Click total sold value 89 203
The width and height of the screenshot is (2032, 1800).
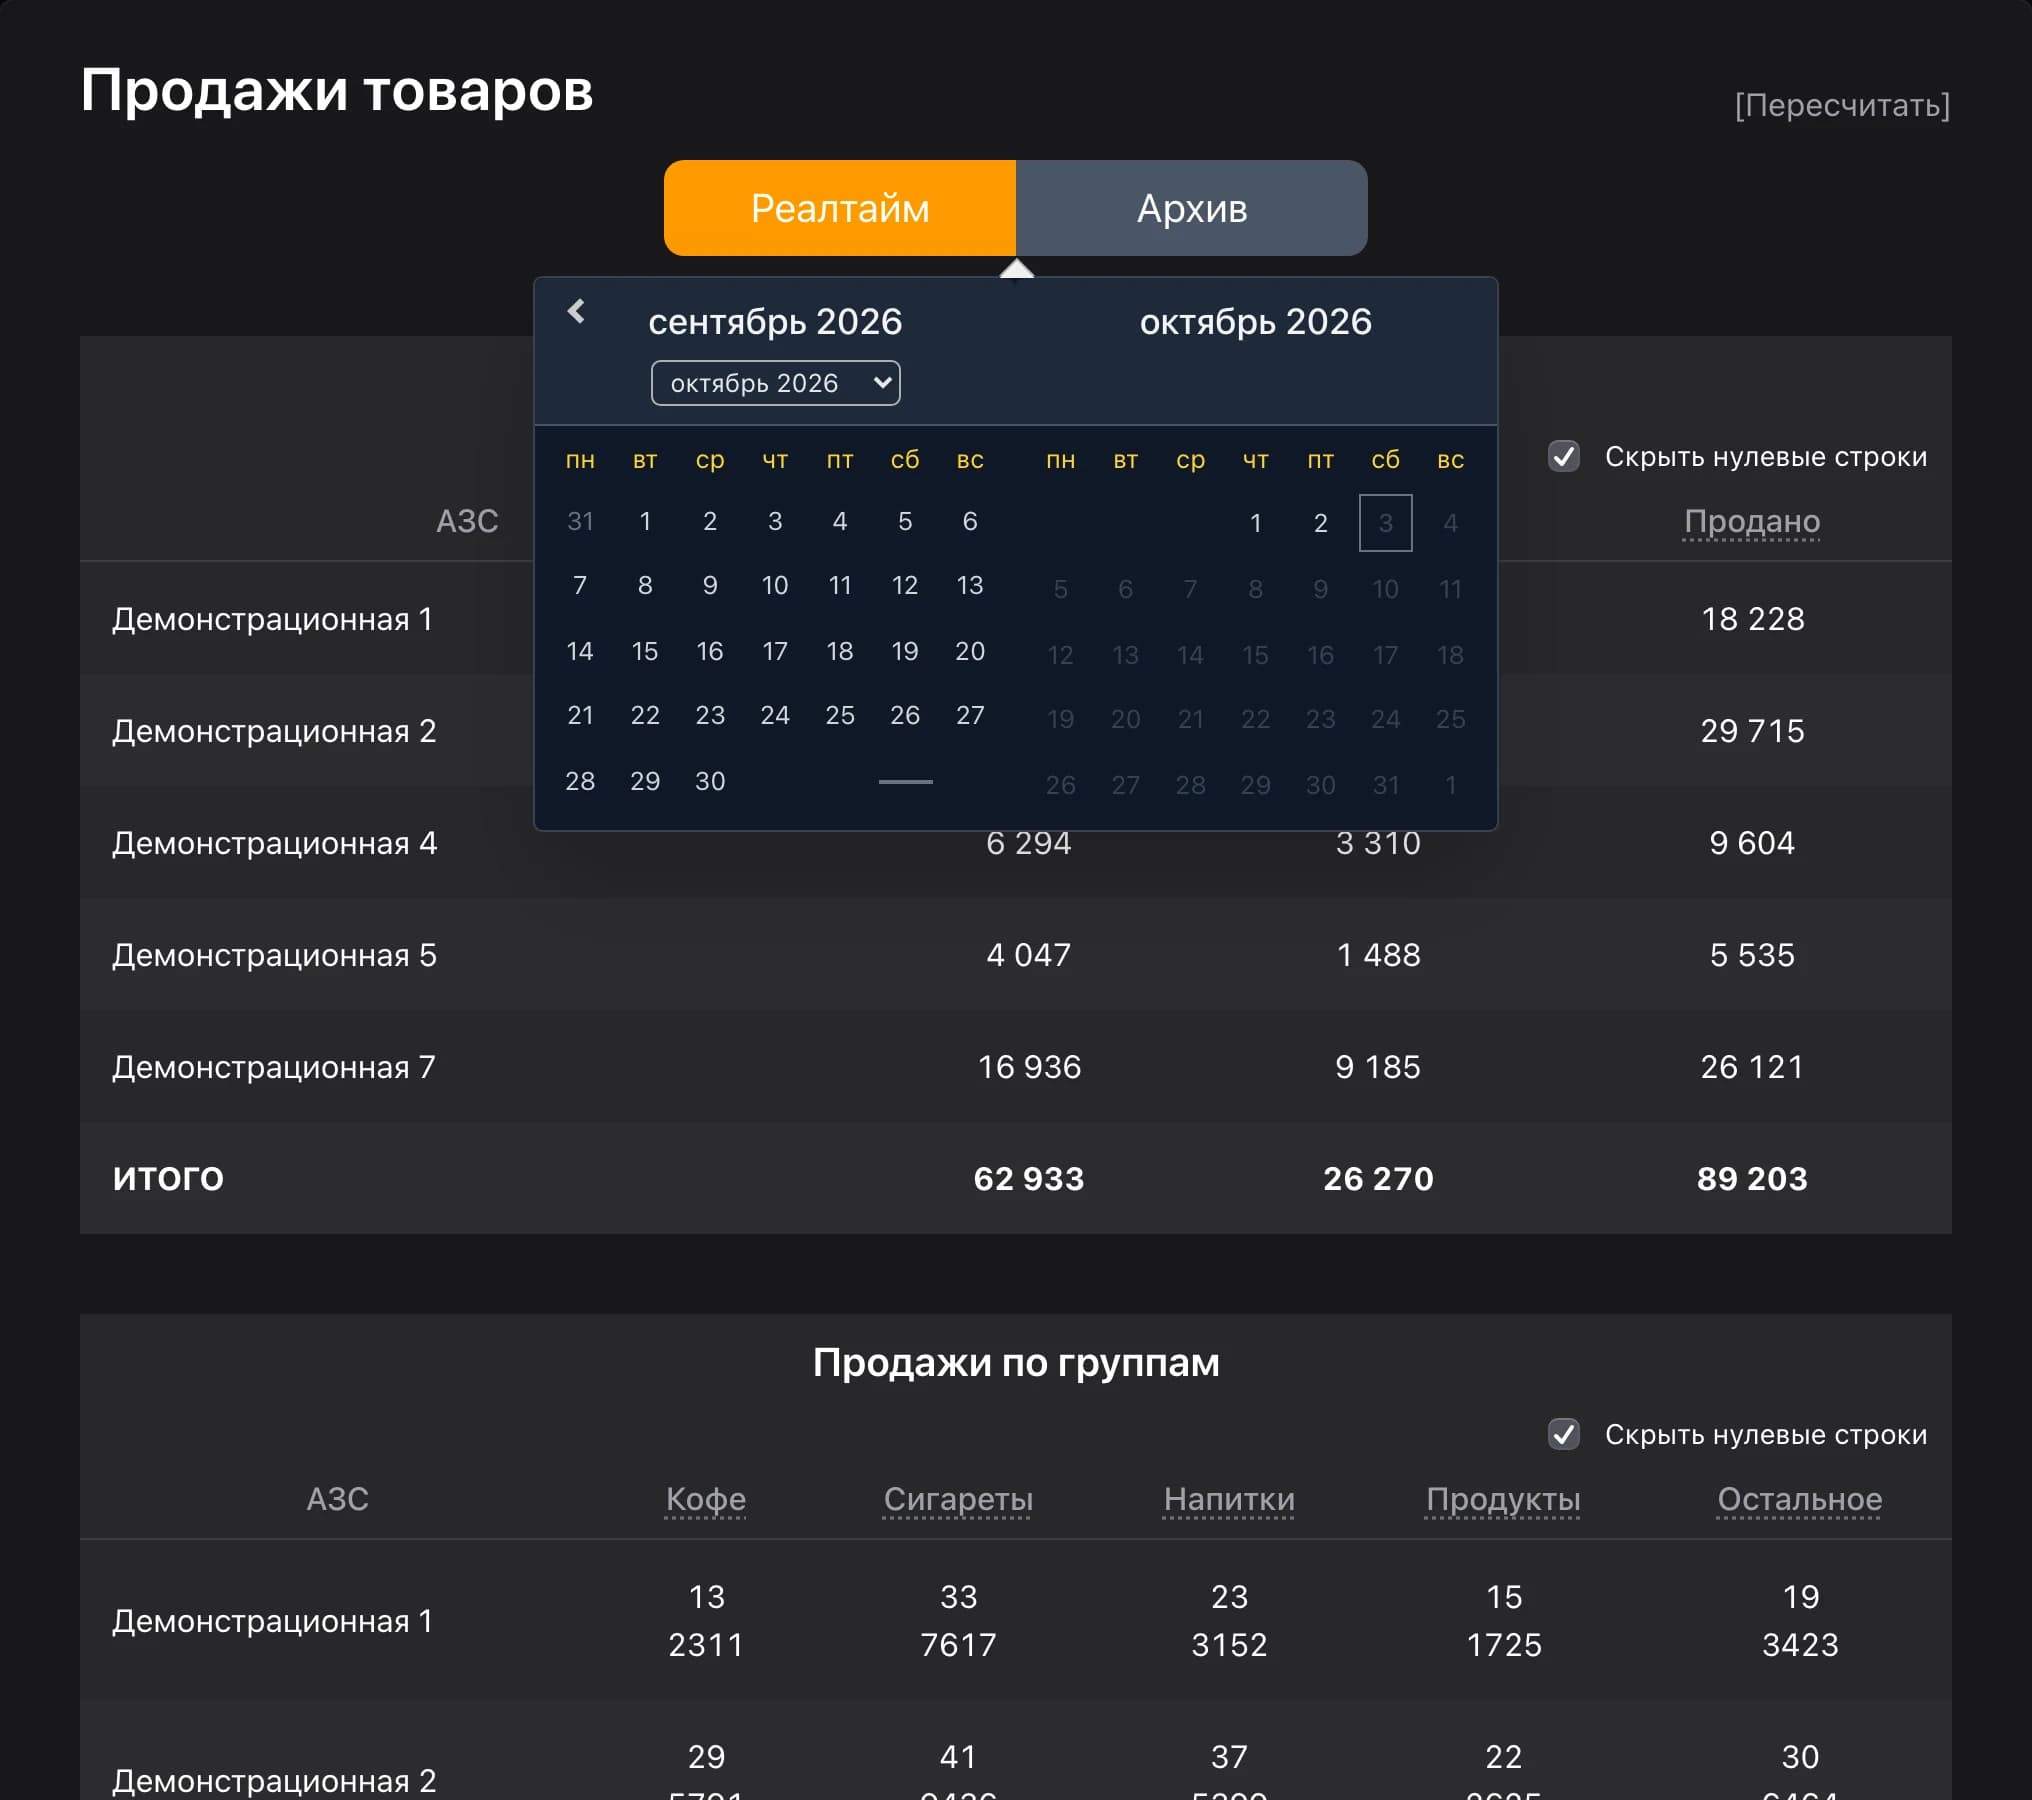click(x=1752, y=1179)
